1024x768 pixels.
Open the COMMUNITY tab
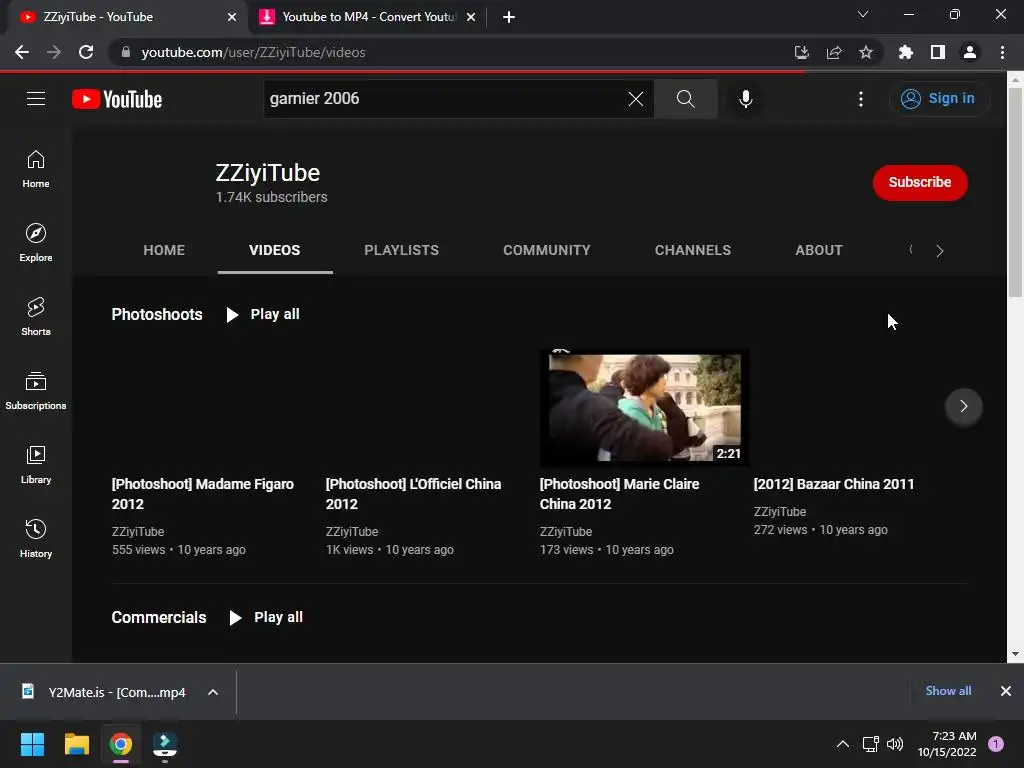[547, 250]
